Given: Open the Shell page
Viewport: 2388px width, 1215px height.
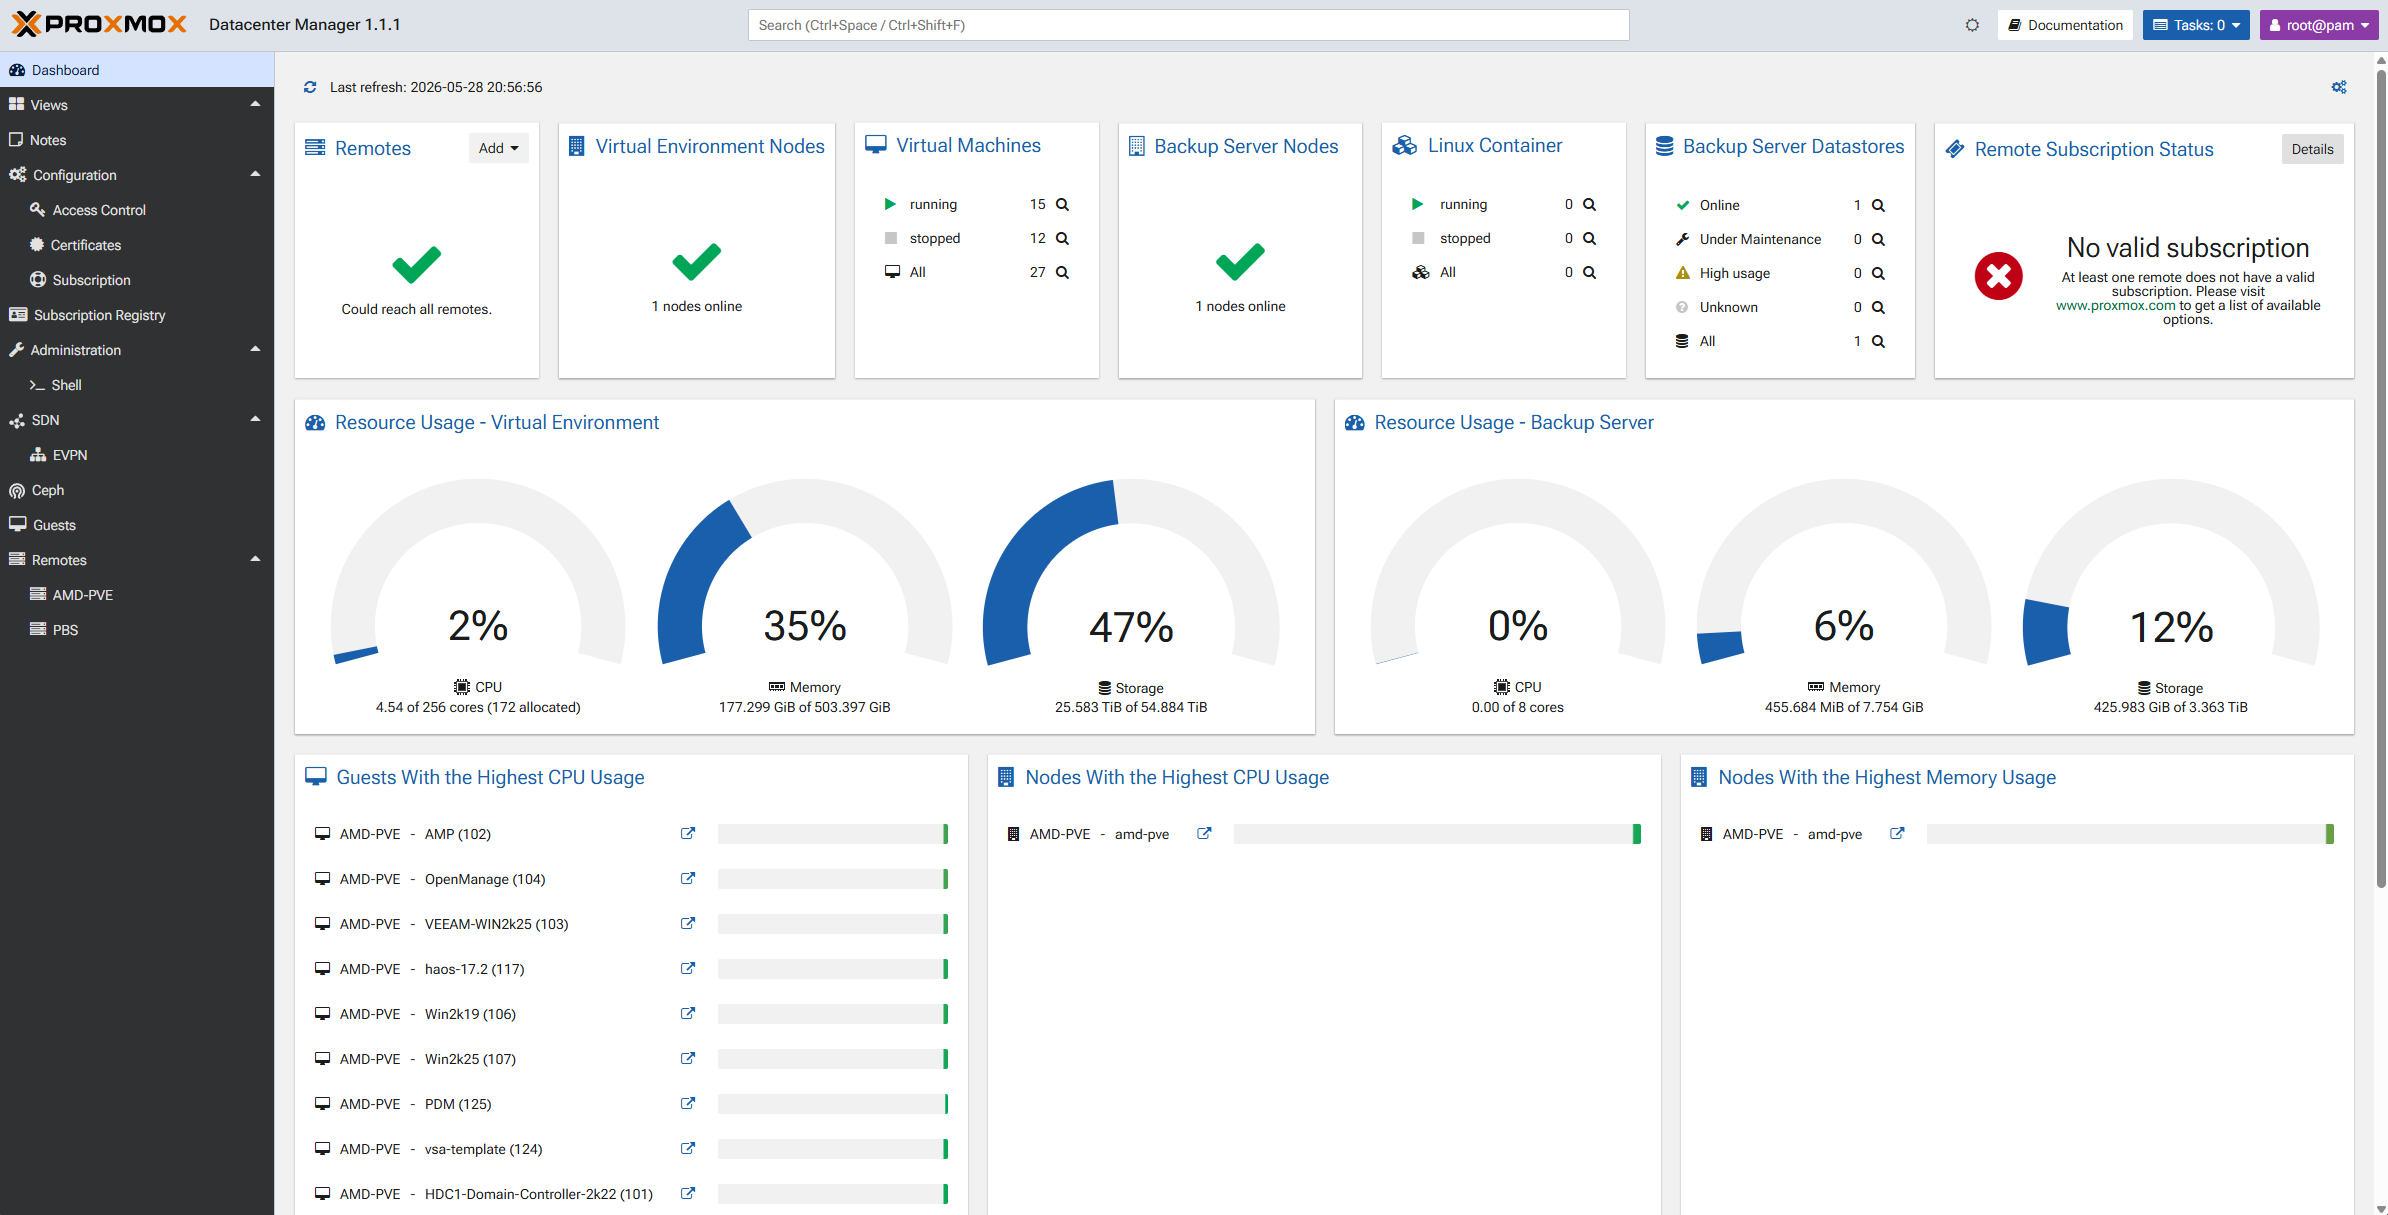Looking at the screenshot, I should [137, 385].
